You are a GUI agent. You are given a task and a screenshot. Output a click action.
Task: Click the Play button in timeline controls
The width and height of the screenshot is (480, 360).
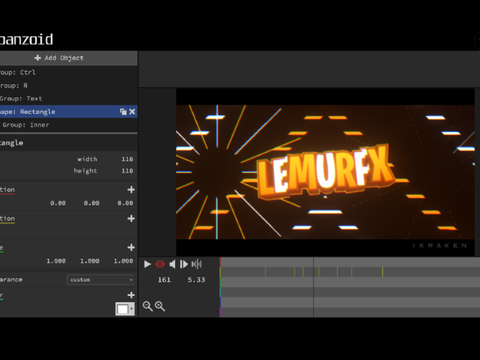click(x=147, y=264)
